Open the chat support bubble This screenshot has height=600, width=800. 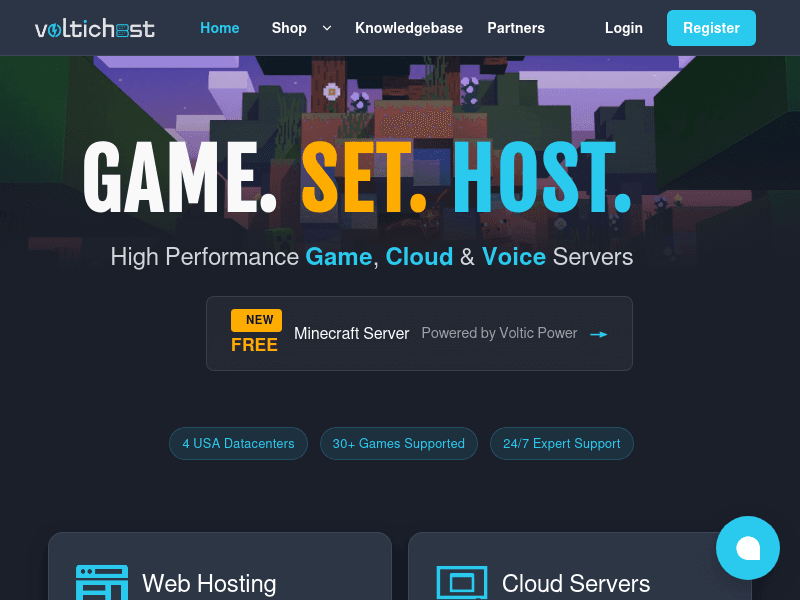click(x=748, y=548)
